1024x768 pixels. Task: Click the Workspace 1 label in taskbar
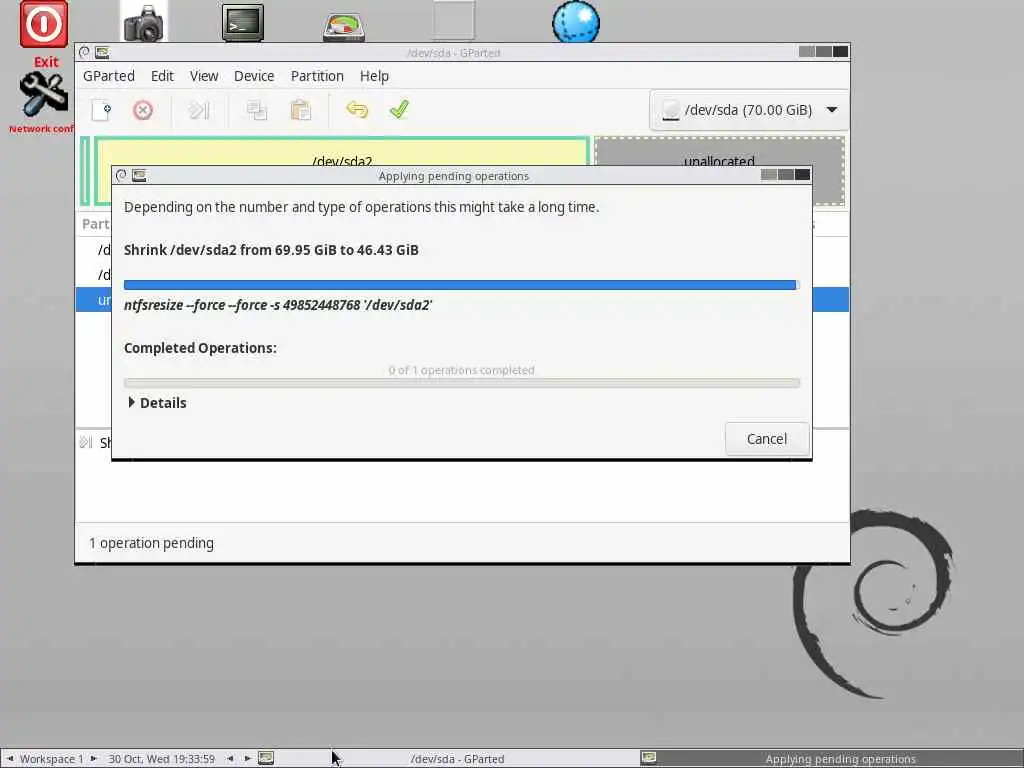tap(52, 759)
